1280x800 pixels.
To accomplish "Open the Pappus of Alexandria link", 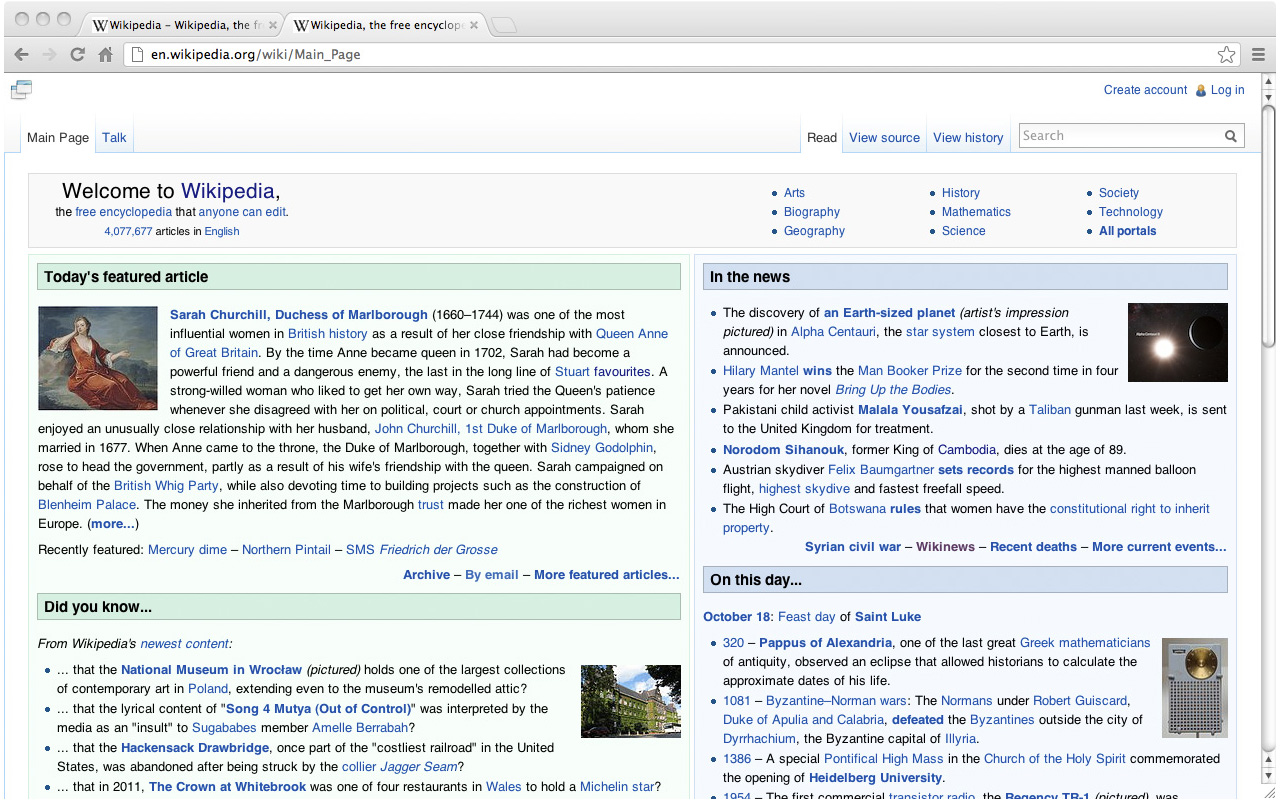I will pyautogui.click(x=825, y=643).
